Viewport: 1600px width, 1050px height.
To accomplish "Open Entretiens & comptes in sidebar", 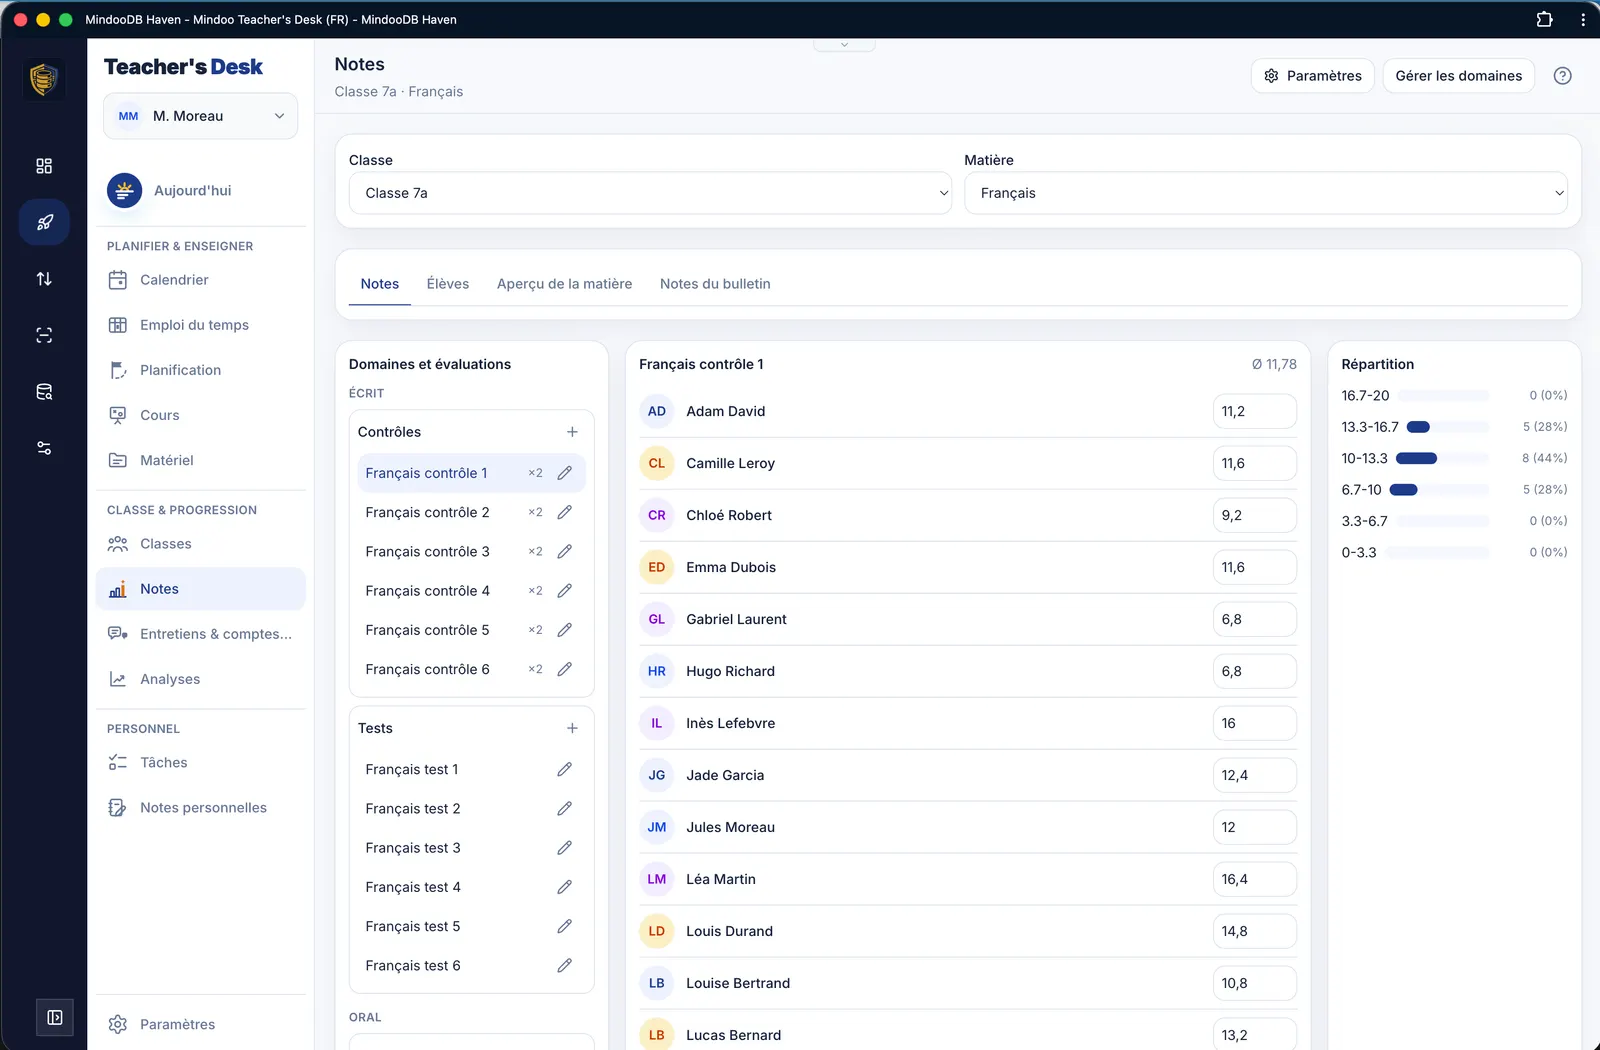I will 200,634.
